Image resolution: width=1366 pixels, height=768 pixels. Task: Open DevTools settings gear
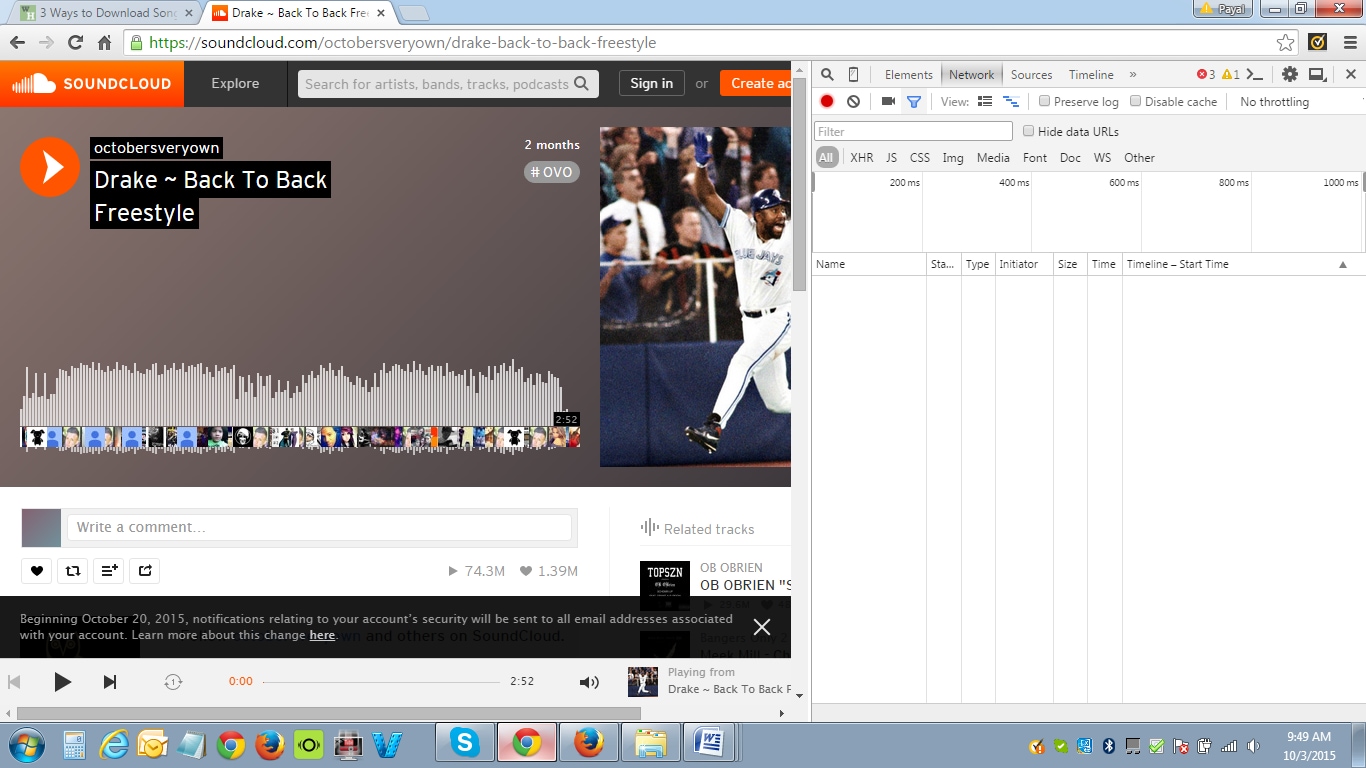pyautogui.click(x=1290, y=74)
